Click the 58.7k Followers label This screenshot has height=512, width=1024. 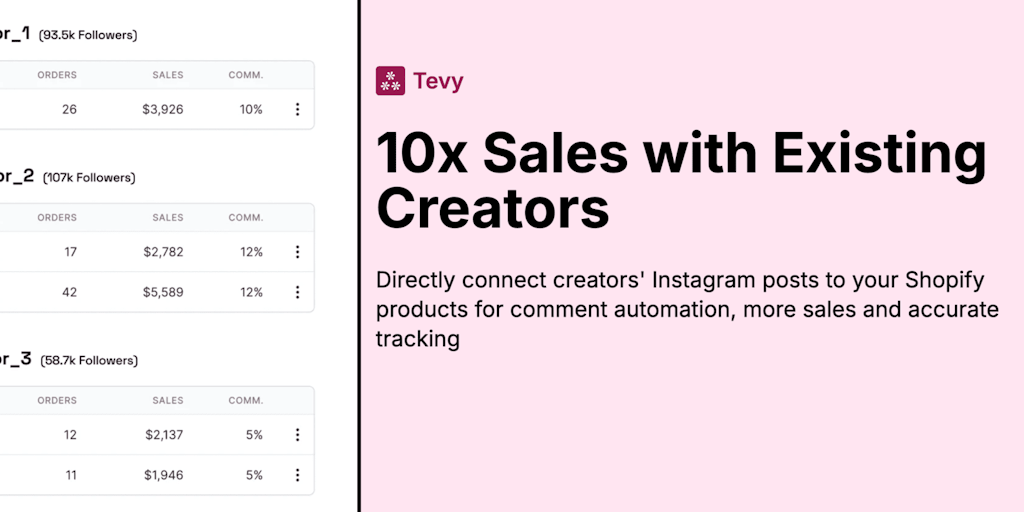click(89, 360)
